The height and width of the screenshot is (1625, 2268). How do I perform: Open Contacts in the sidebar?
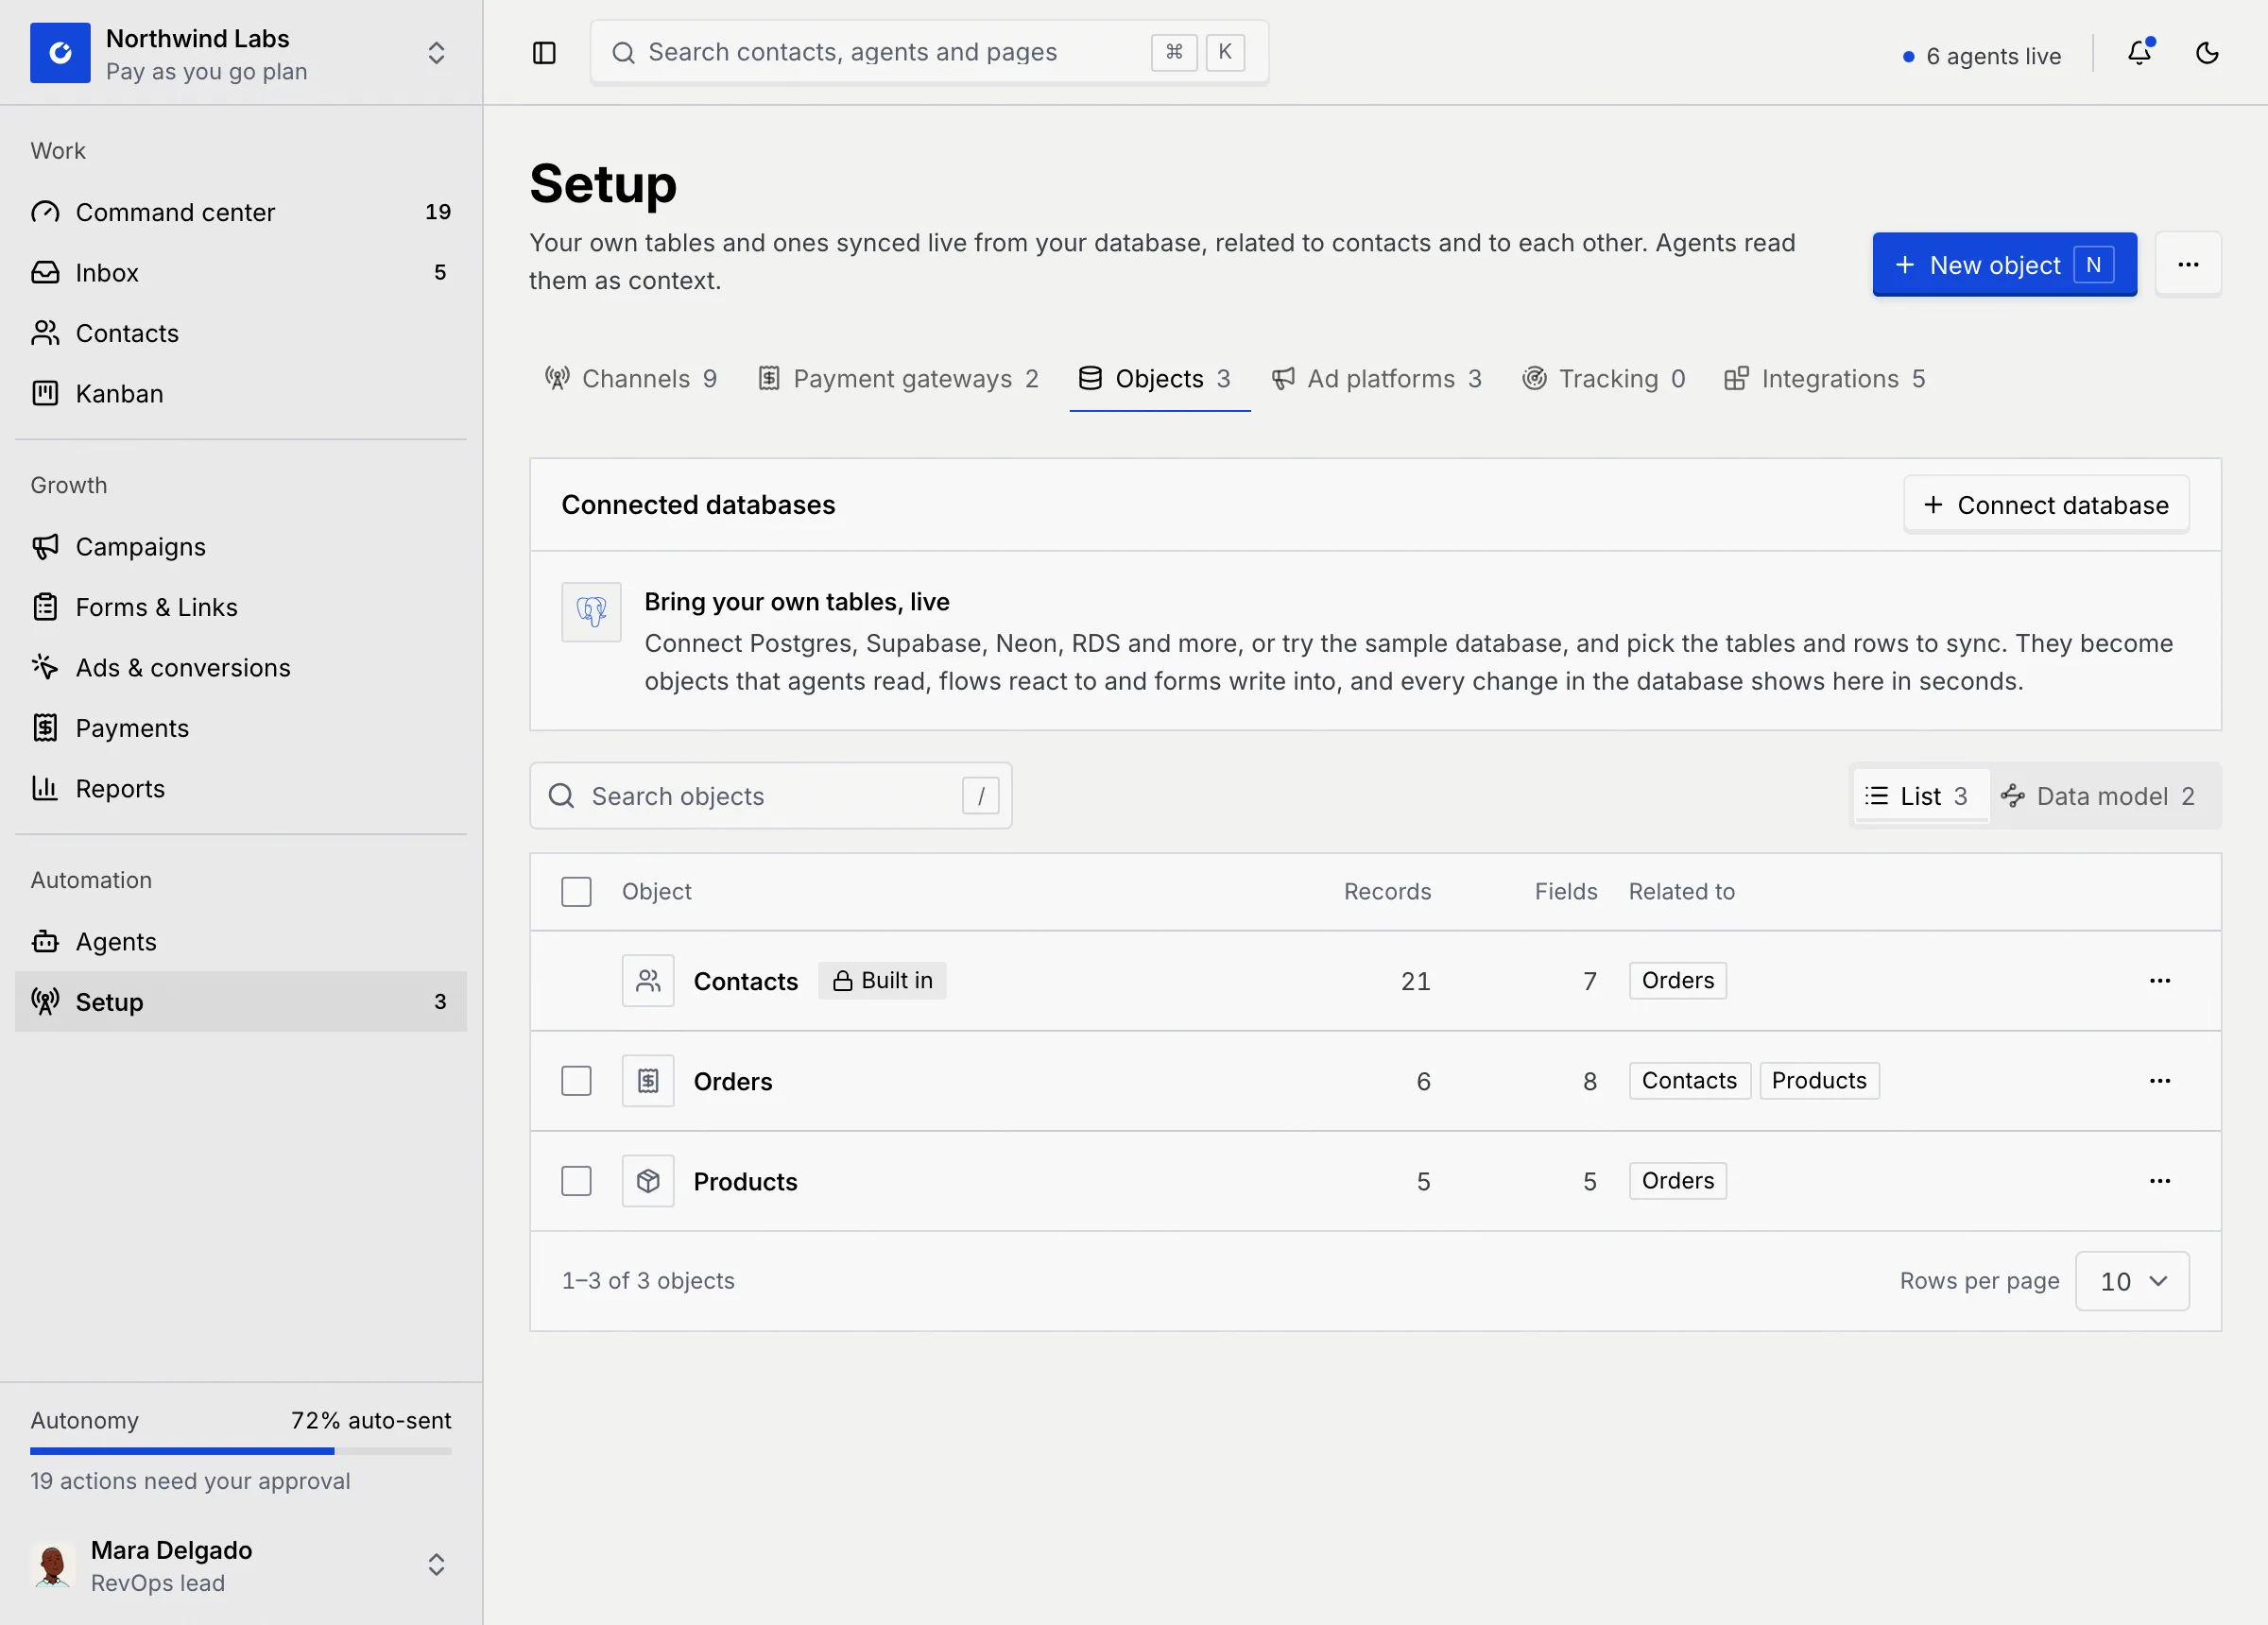tap(241, 333)
